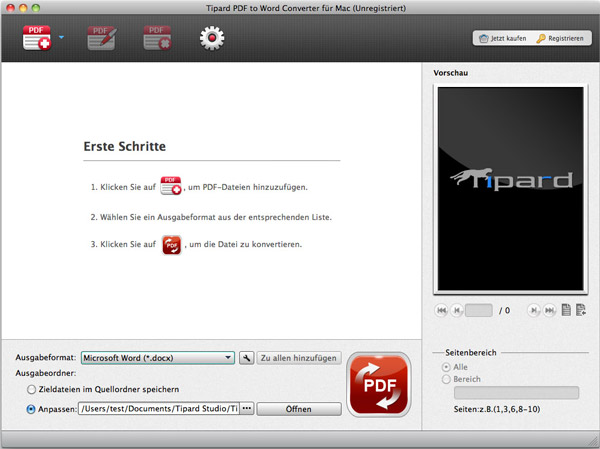Click the window resize grip corner
This screenshot has height=449, width=600.
pos(593,441)
